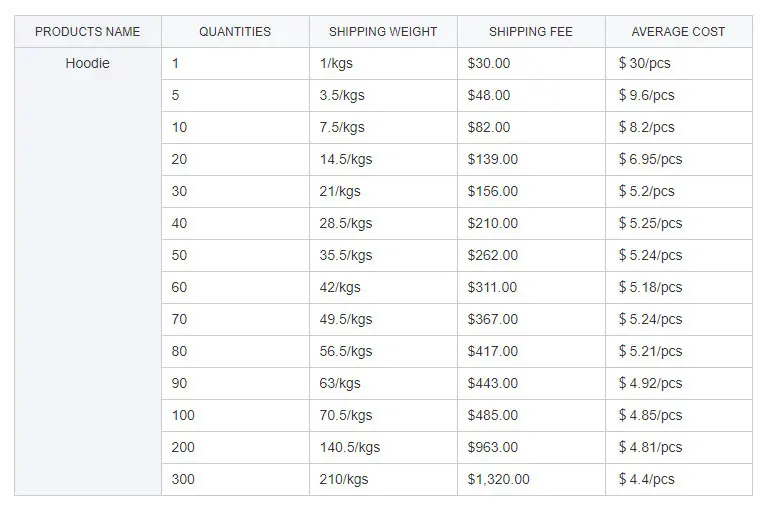Select the $30.00 shipping fee cell
Viewport: 770px width, 518px height.
pos(489,64)
